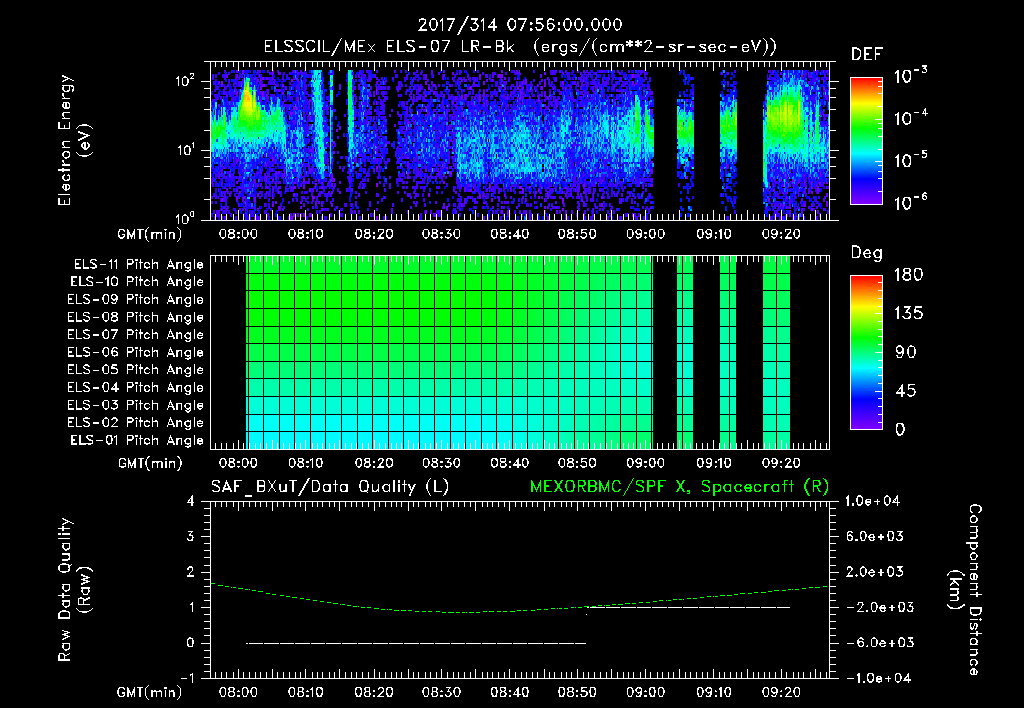Click the 09:20 tick under pitch angle panel

pyautogui.click(x=781, y=463)
